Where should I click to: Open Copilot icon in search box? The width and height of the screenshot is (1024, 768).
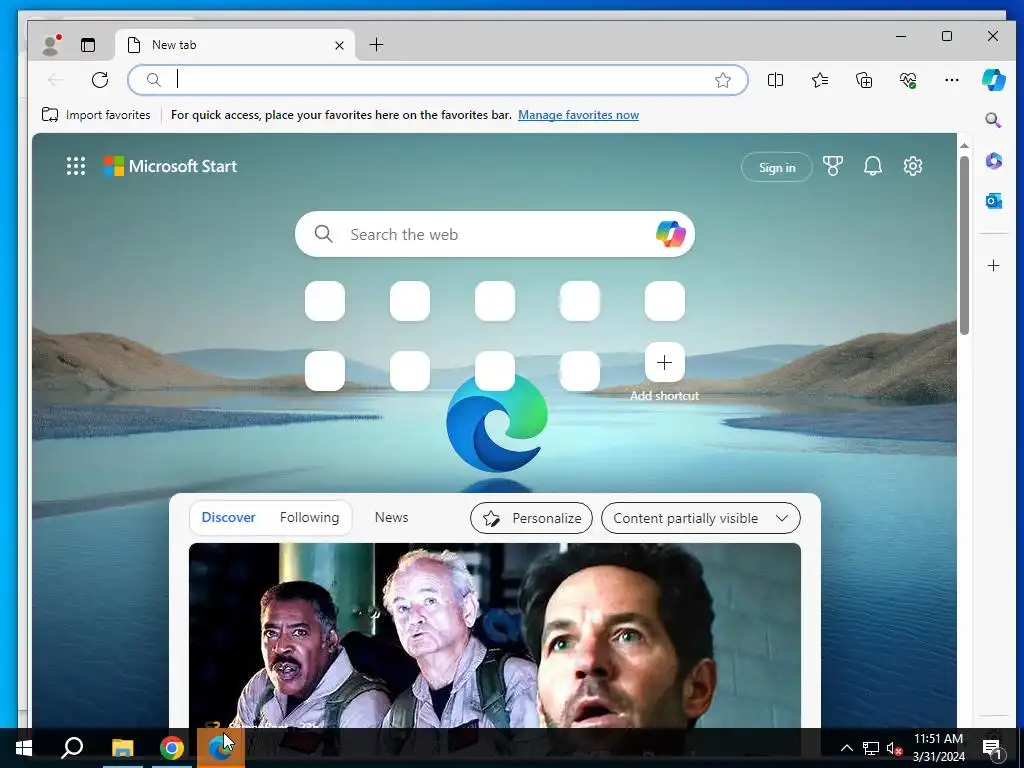[670, 234]
